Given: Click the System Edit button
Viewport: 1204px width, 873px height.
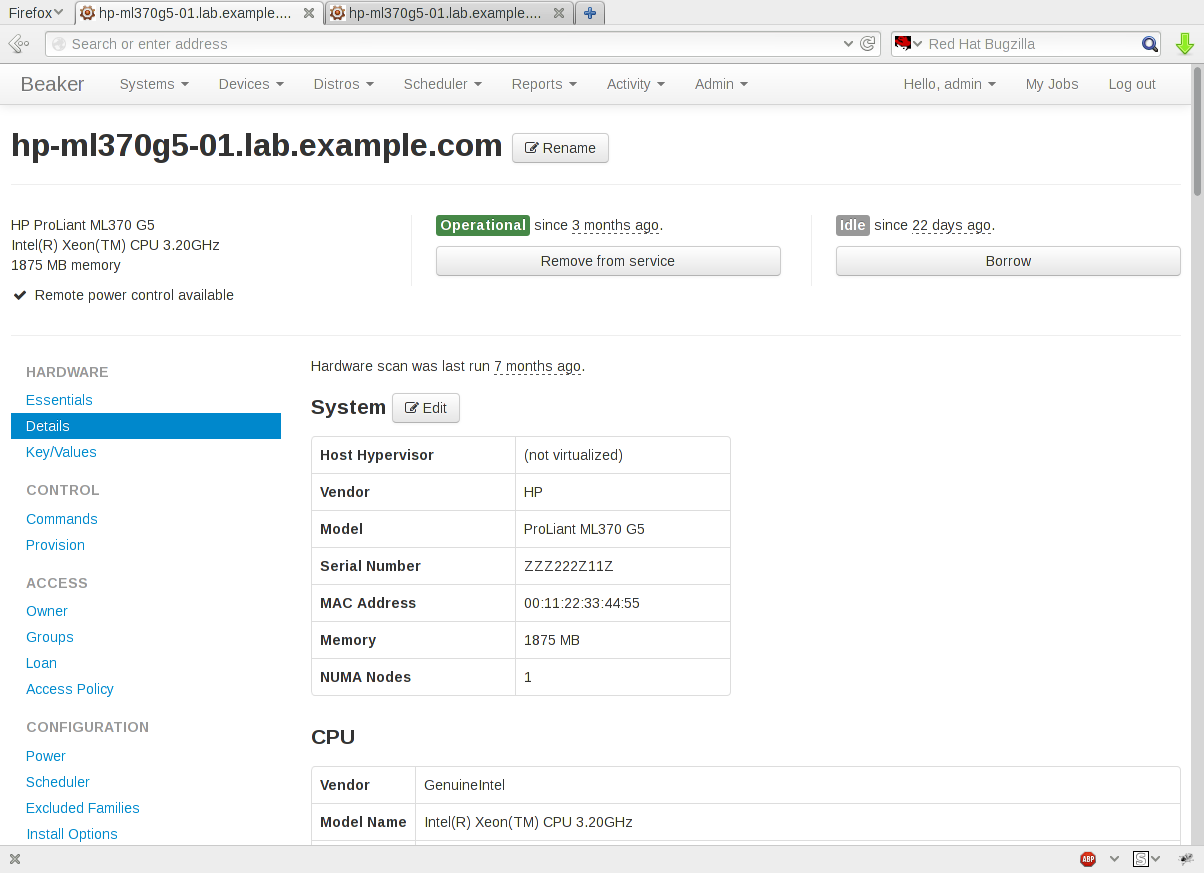Looking at the screenshot, I should 426,408.
